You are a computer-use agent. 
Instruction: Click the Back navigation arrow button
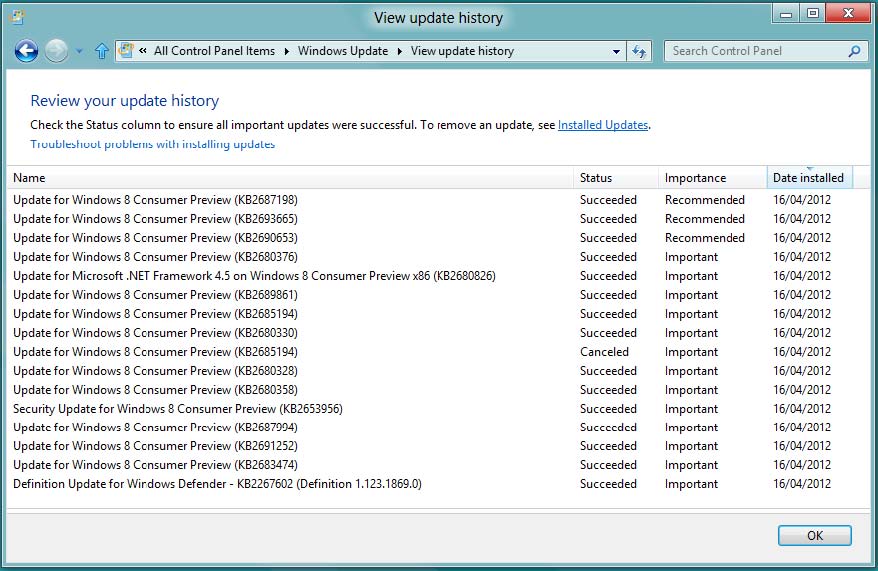26,51
